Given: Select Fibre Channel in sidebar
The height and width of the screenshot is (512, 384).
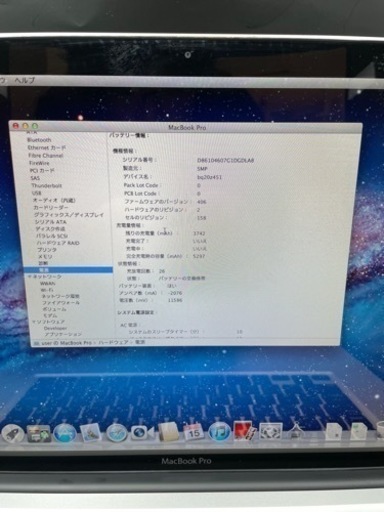Looking at the screenshot, I should tap(46, 156).
